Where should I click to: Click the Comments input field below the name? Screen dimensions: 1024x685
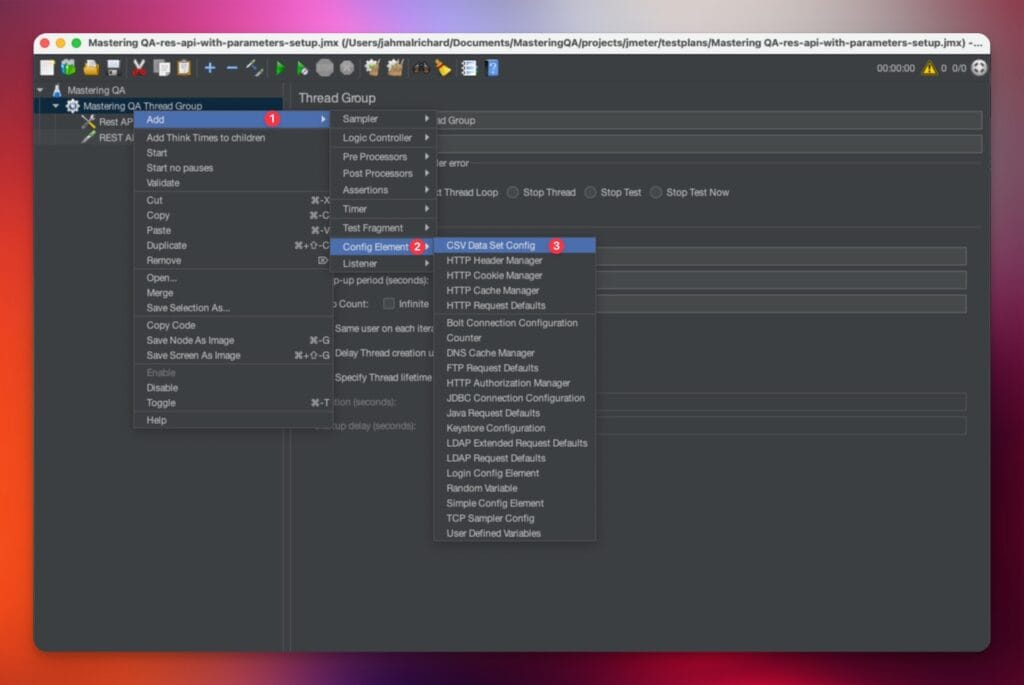click(709, 144)
